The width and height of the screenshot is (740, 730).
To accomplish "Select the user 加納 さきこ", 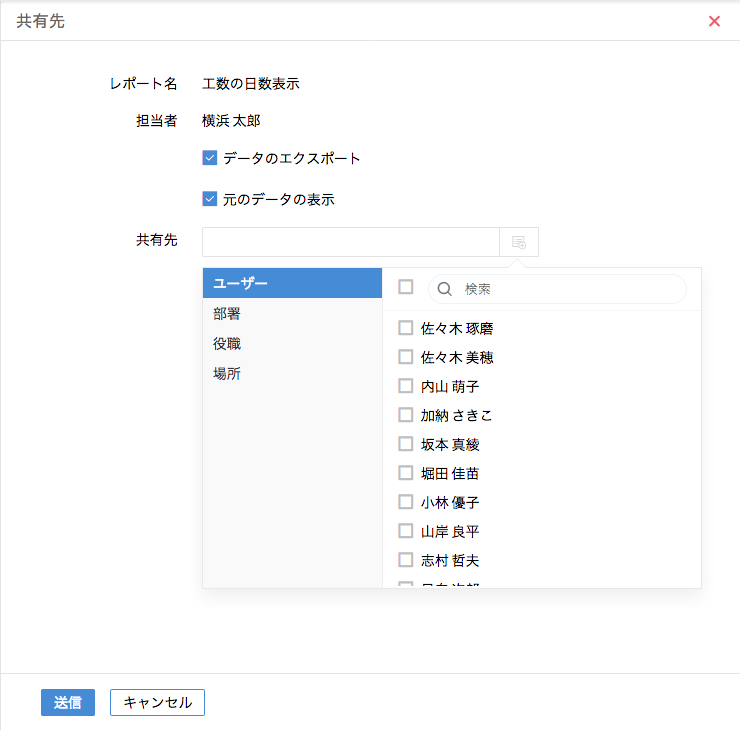I will (x=406, y=414).
